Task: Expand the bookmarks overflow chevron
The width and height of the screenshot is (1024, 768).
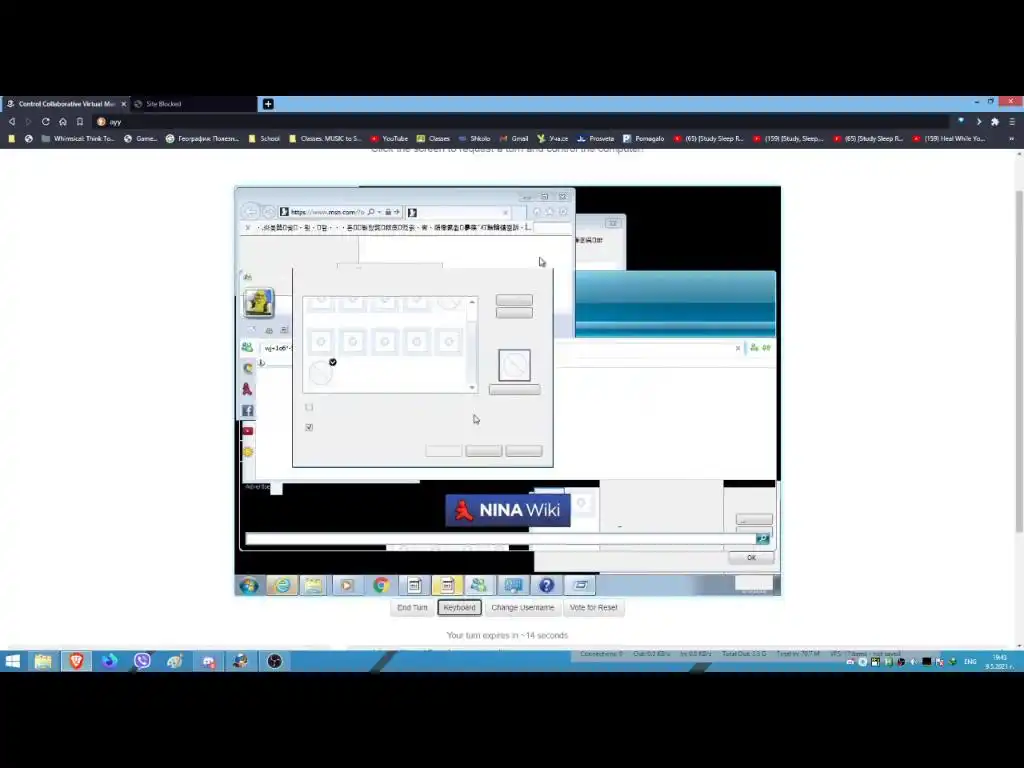Action: [x=1012, y=138]
